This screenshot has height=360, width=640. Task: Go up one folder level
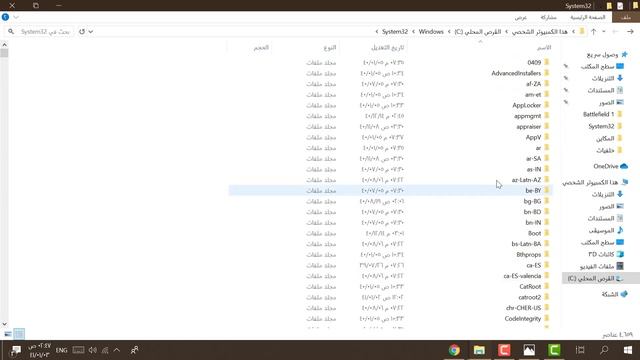pos(593,31)
